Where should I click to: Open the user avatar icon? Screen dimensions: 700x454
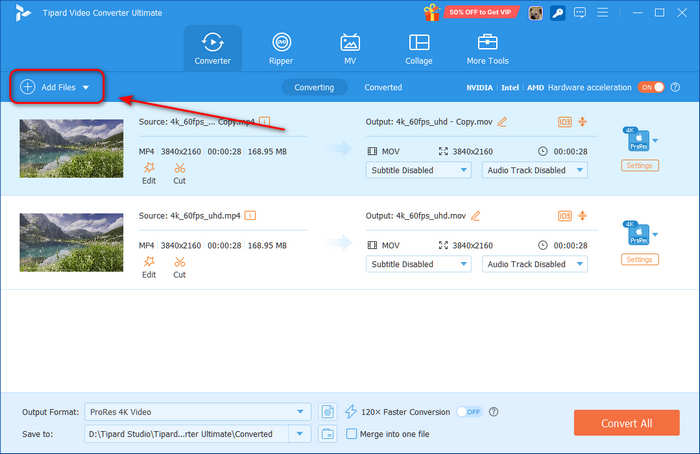[x=535, y=13]
